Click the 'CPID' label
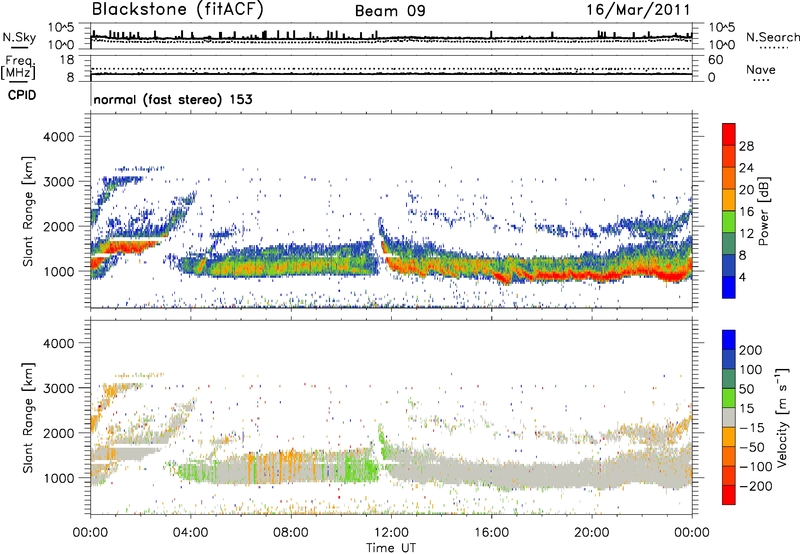Image resolution: width=800 pixels, height=554 pixels. (x=22, y=95)
